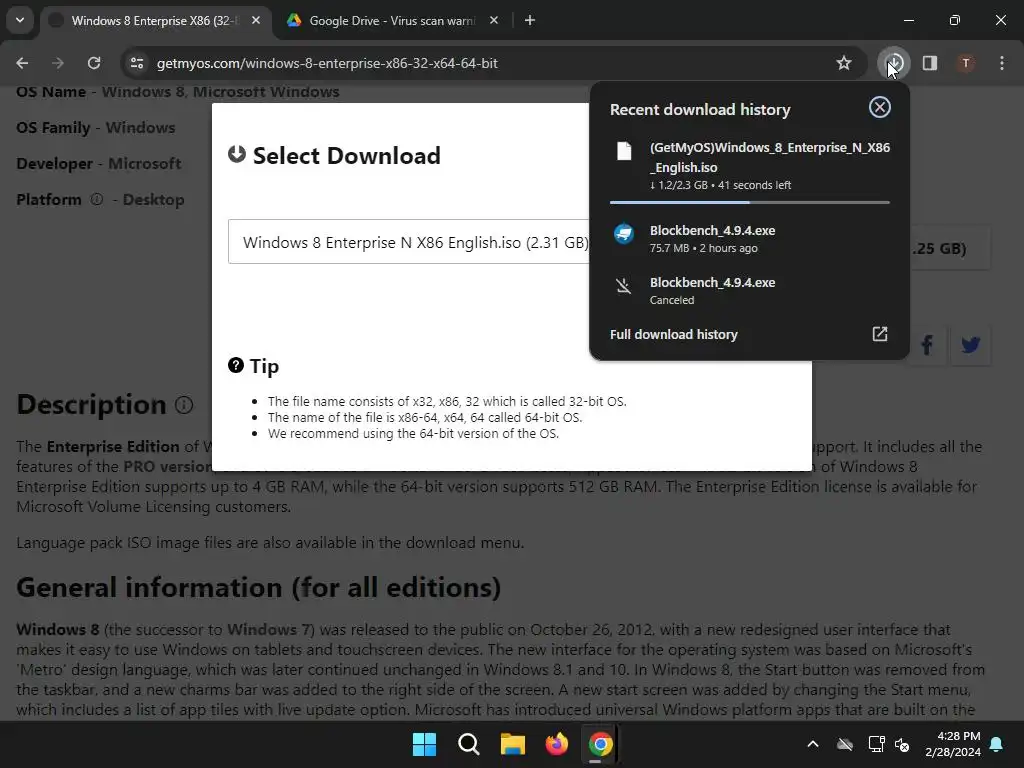
Task: Close the Windows 8 Enterprise tab
Action: click(256, 20)
